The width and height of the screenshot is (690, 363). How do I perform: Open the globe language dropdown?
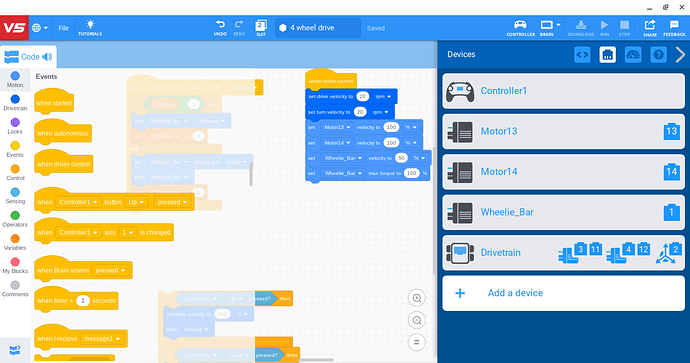(x=40, y=28)
